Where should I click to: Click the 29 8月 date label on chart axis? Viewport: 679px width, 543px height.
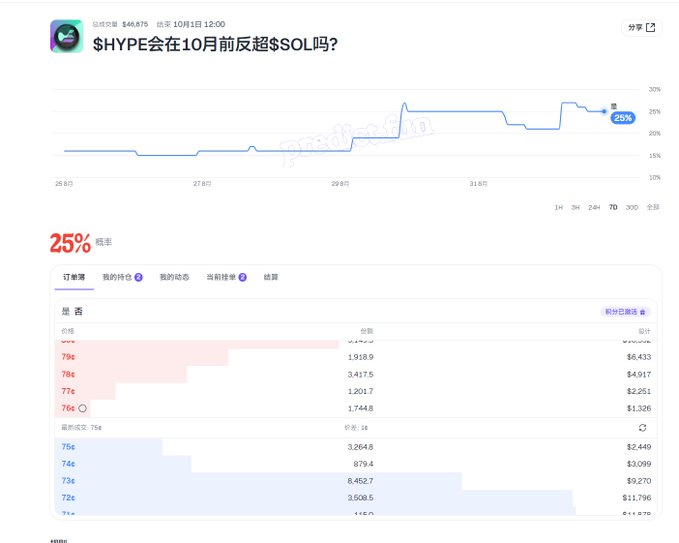coord(340,184)
